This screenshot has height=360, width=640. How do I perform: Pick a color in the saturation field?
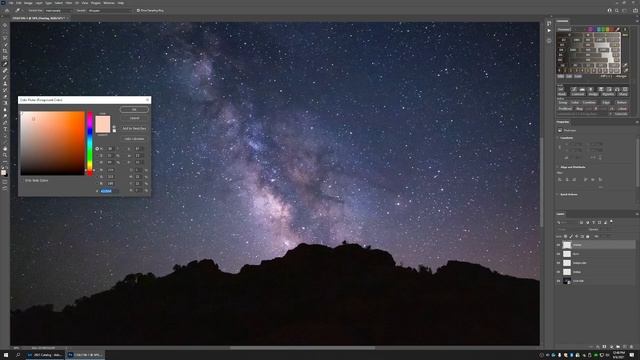[x=53, y=143]
